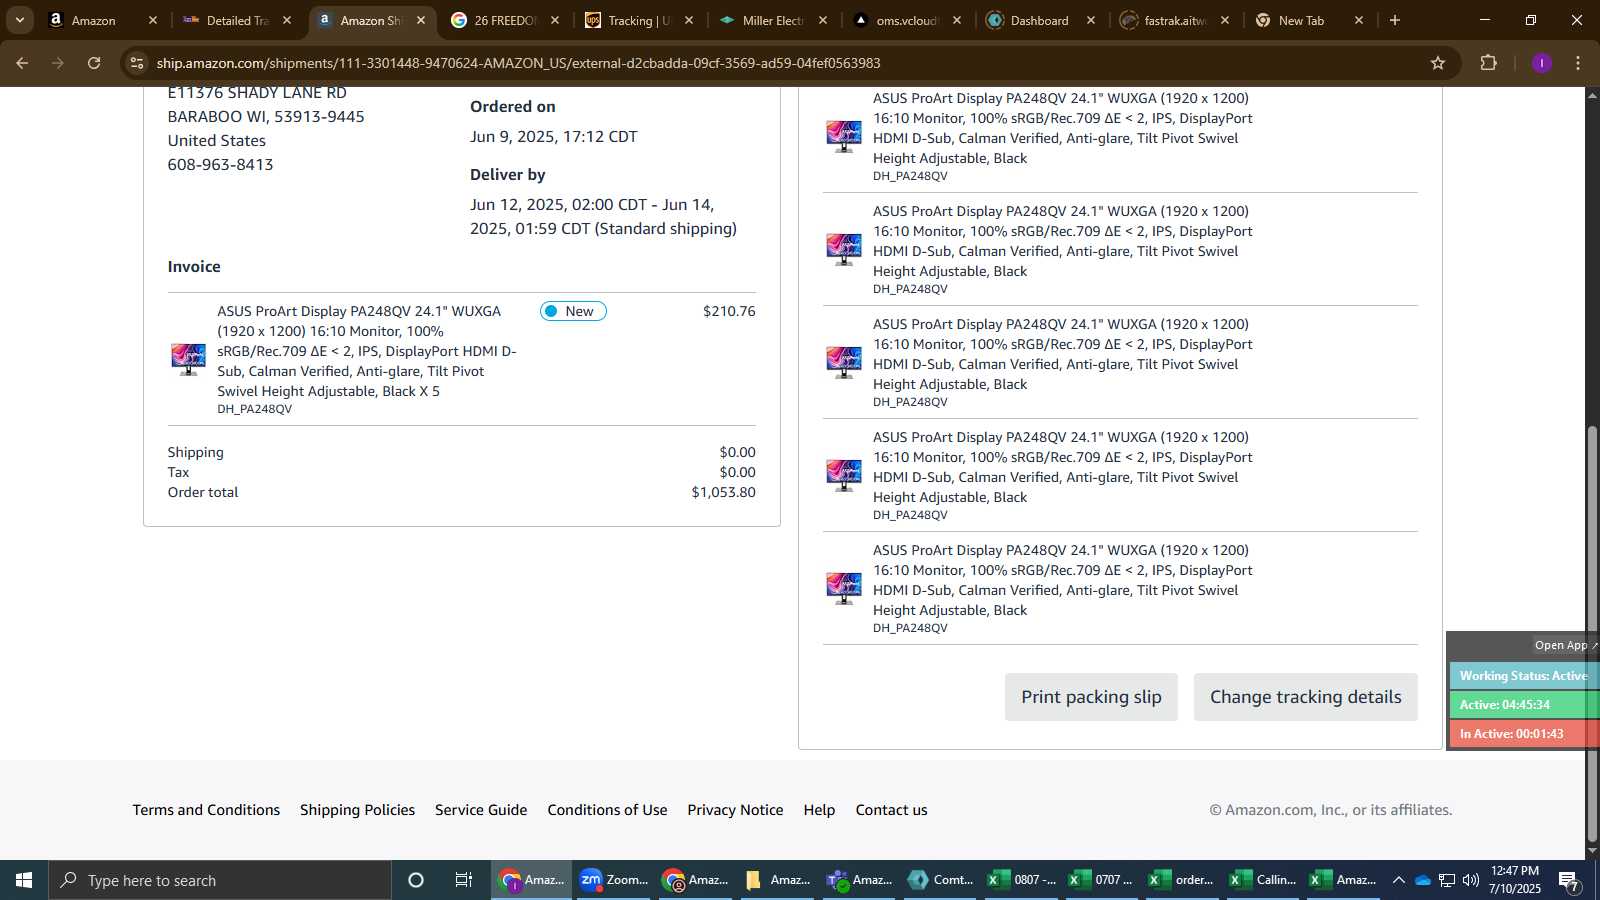Screen dimensions: 1600x900
Task: Click the Order total $1,053.80 value
Action: [x=723, y=492]
